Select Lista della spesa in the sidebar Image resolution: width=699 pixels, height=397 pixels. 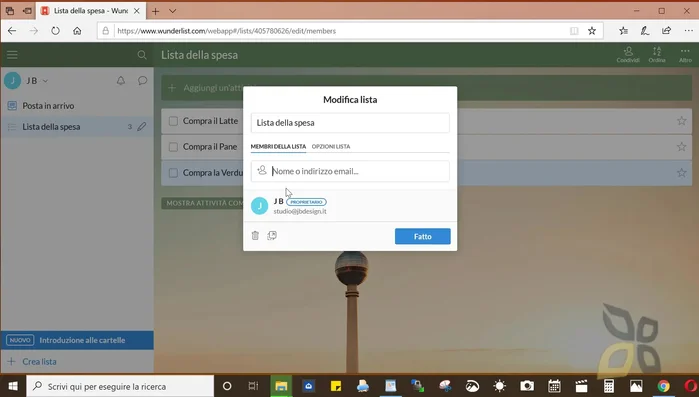coord(77,127)
